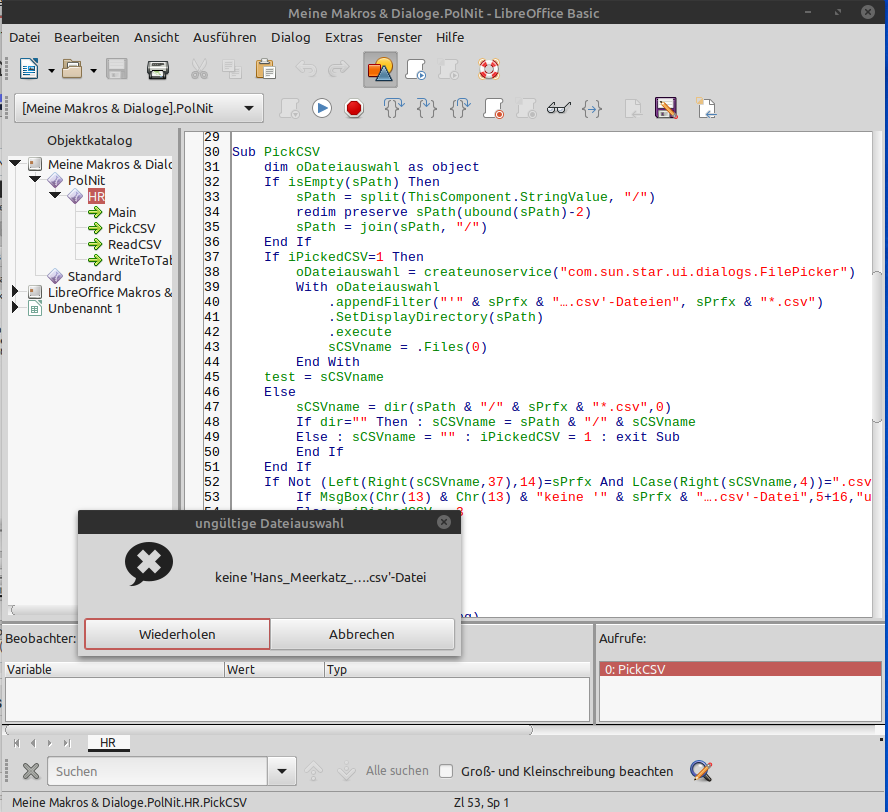Viewport: 888px width, 812px height.
Task: Click the Undo arrow icon
Action: (x=306, y=69)
